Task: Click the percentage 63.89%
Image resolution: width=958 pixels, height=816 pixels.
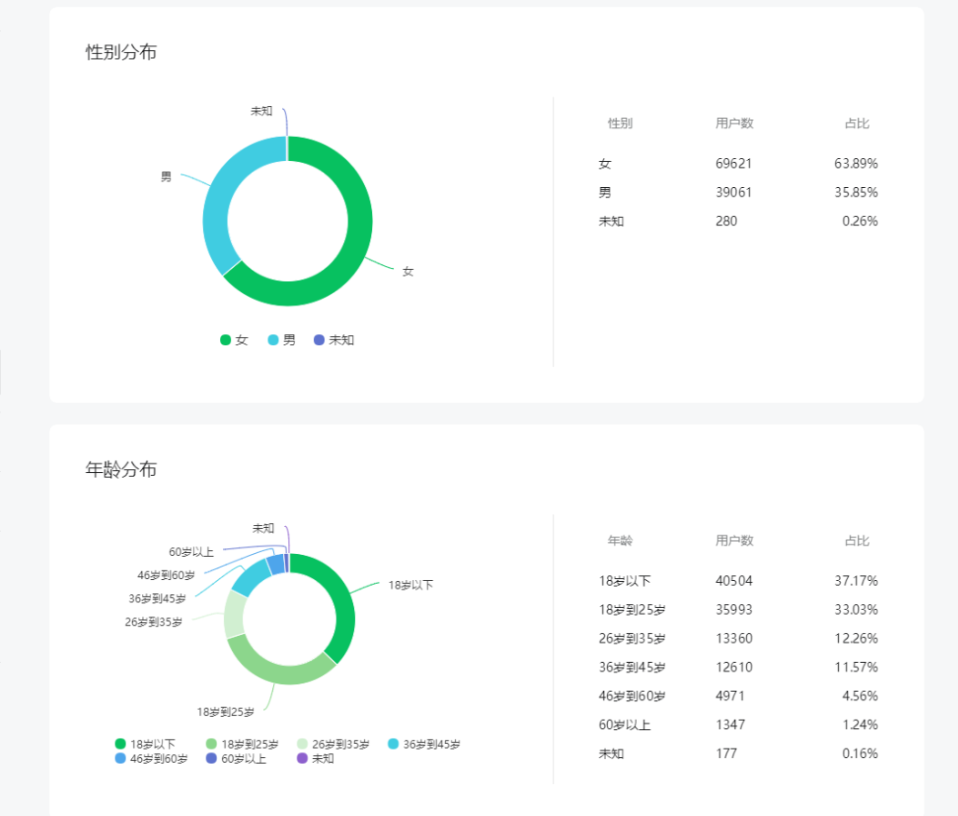Action: [x=856, y=164]
